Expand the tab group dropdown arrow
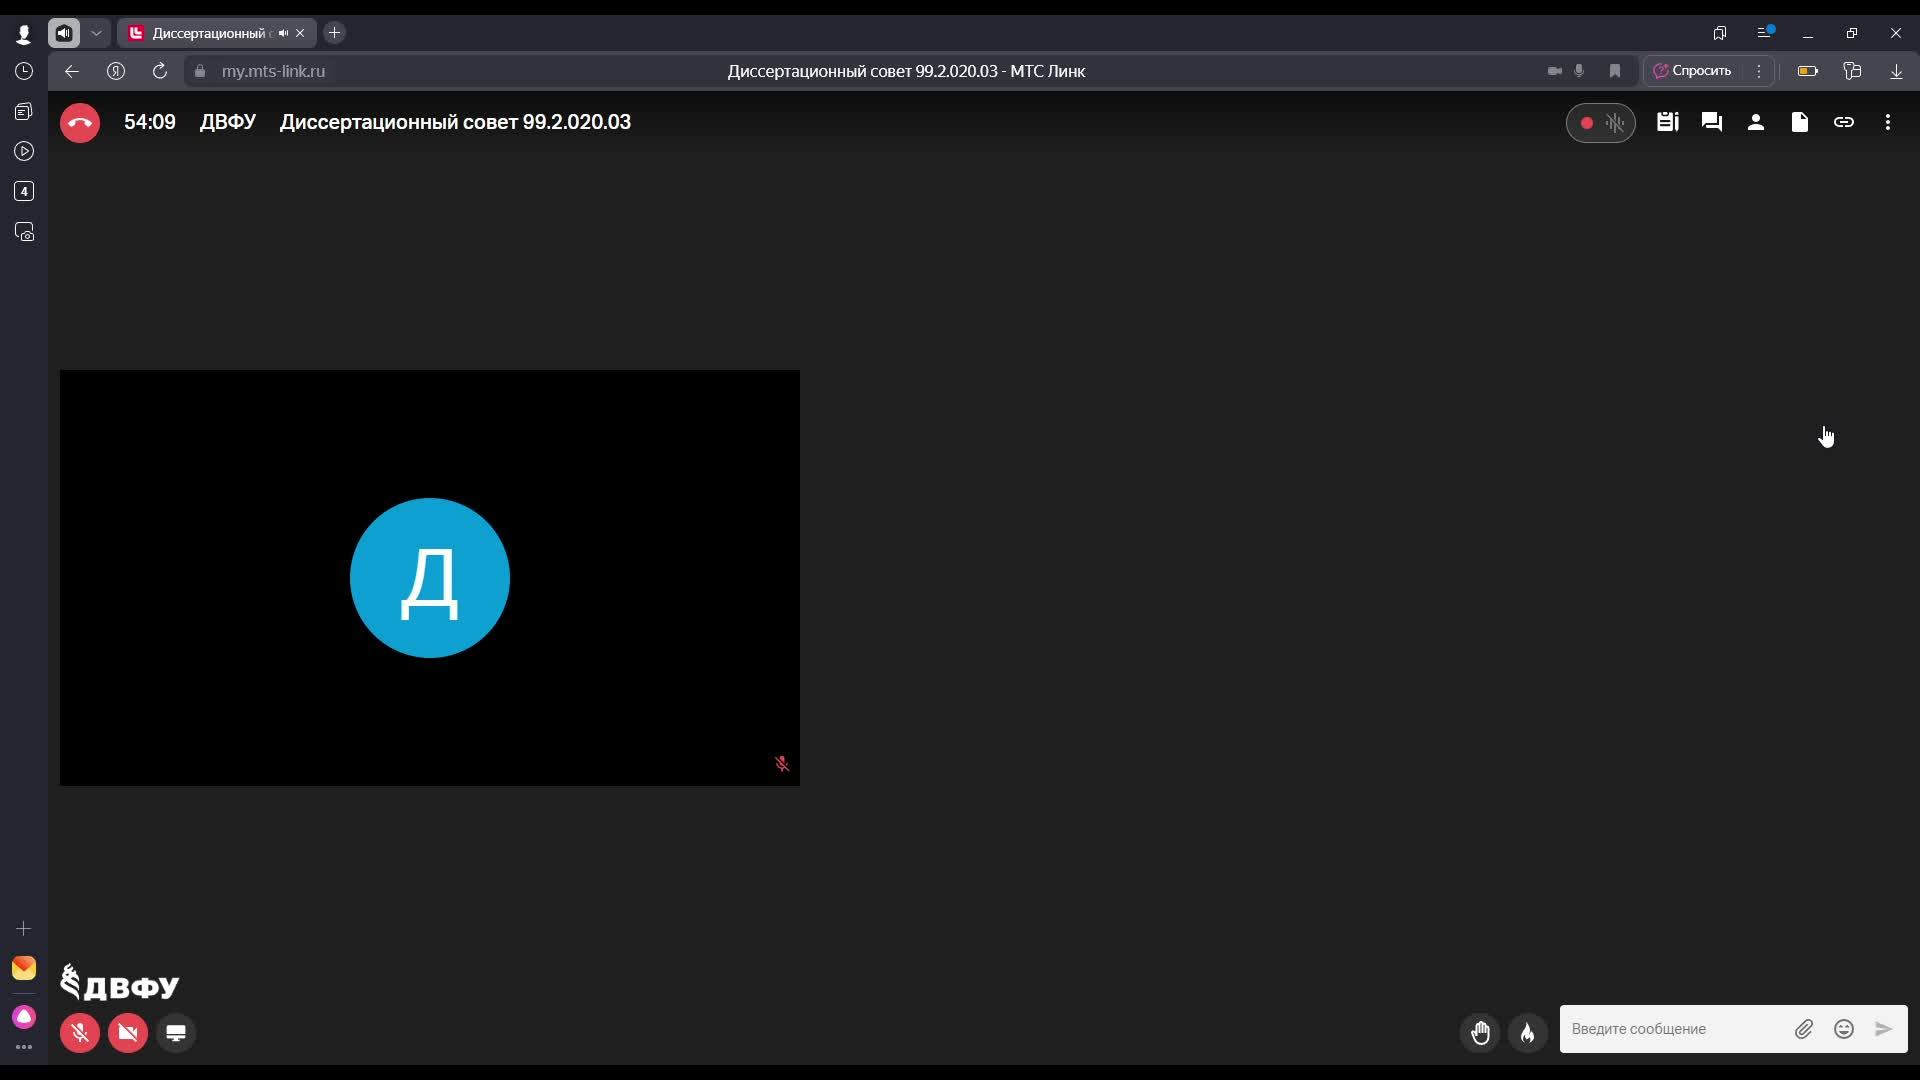 point(96,33)
